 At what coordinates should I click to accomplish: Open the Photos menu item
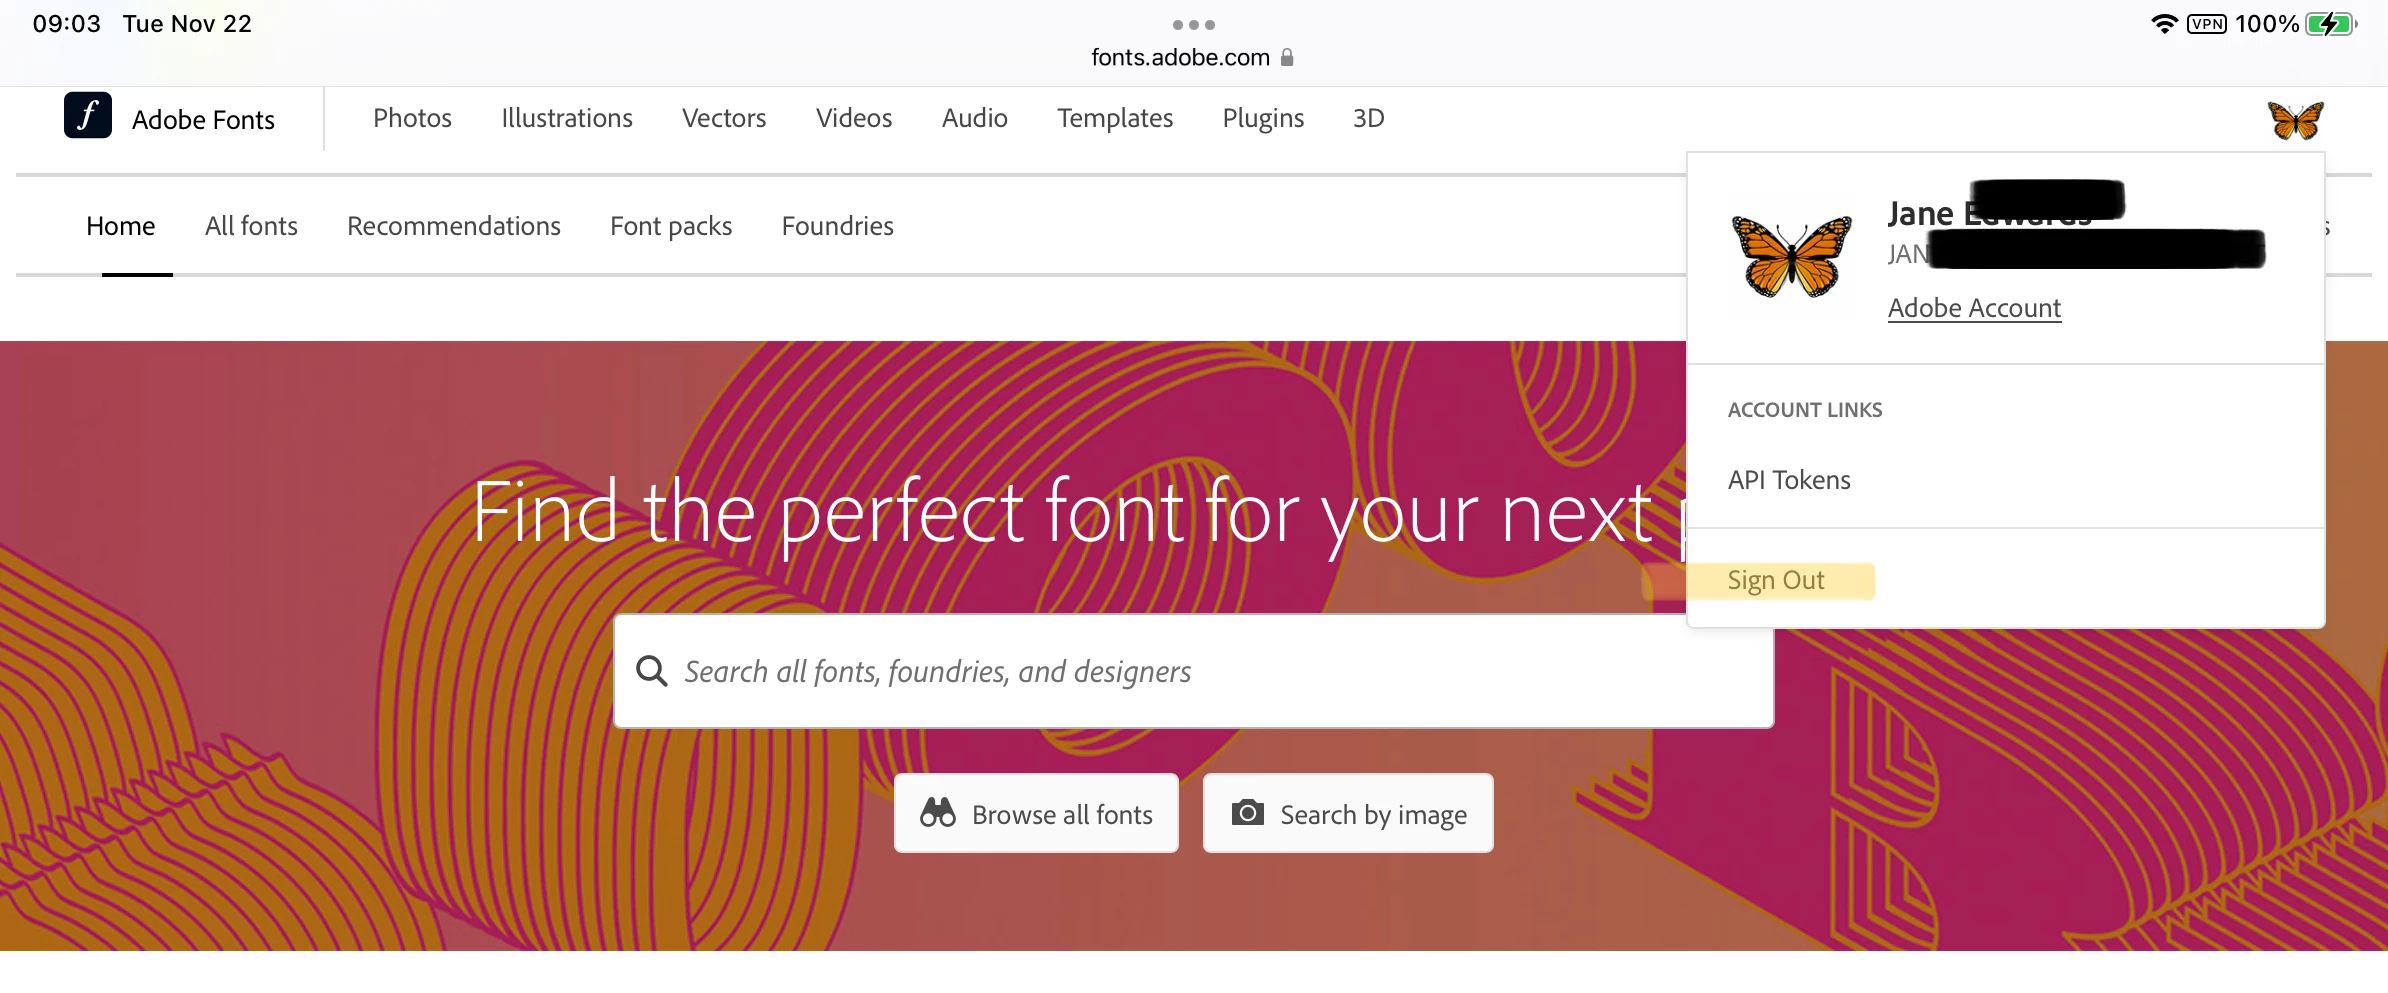pyautogui.click(x=412, y=118)
